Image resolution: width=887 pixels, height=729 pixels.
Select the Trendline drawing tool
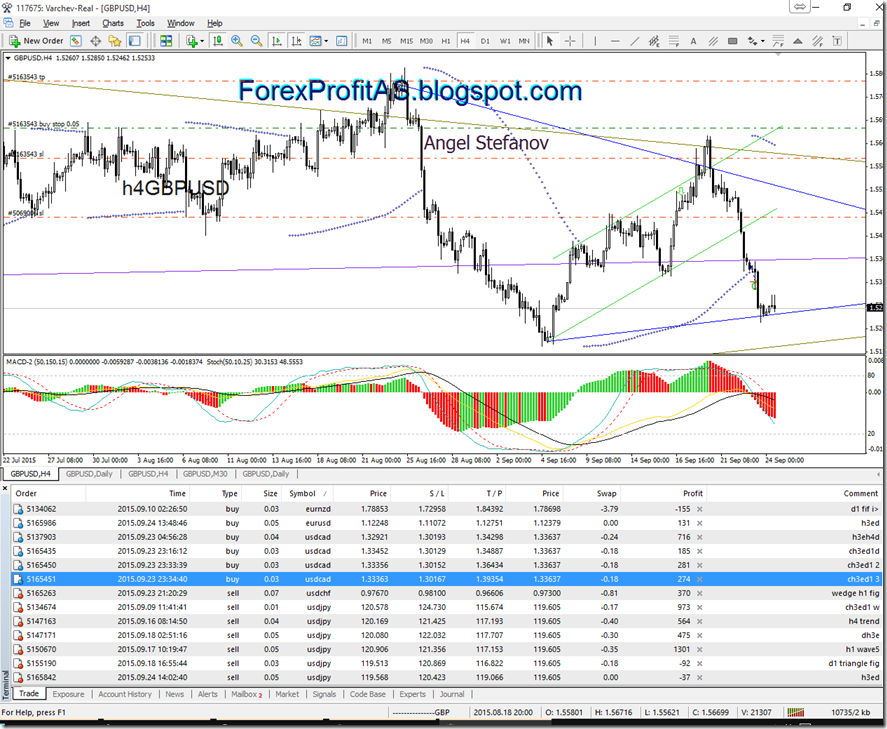click(635, 41)
